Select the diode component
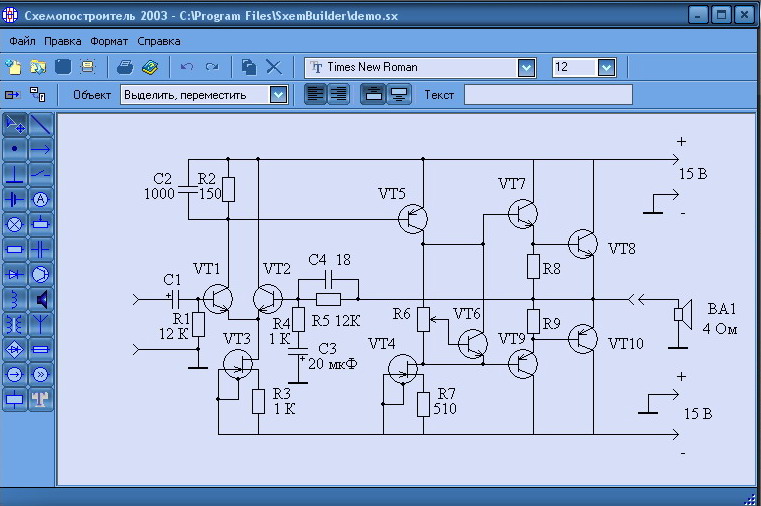This screenshot has height=506, width=761. click(x=15, y=275)
